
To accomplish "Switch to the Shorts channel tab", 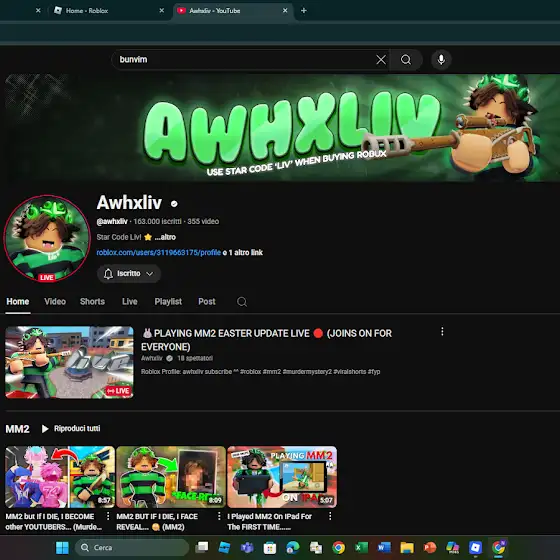I will (92, 302).
